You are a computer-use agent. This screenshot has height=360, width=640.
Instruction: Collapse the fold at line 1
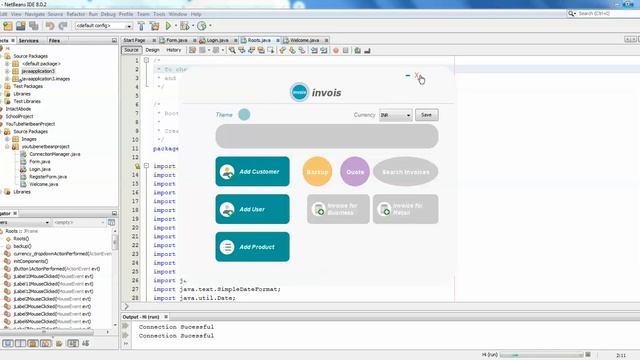coord(146,60)
